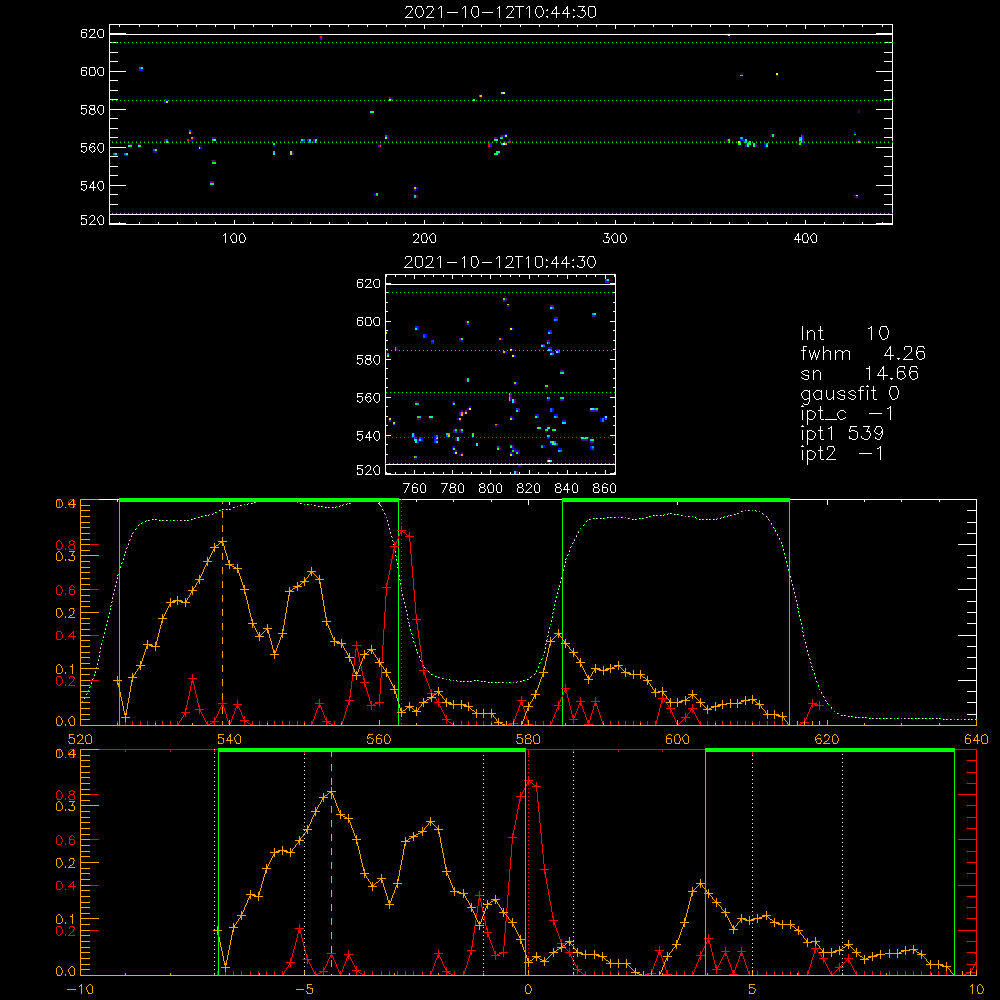Click the thick green bar spanning 585-615
This screenshot has width=1000, height=1000.
(x=676, y=501)
